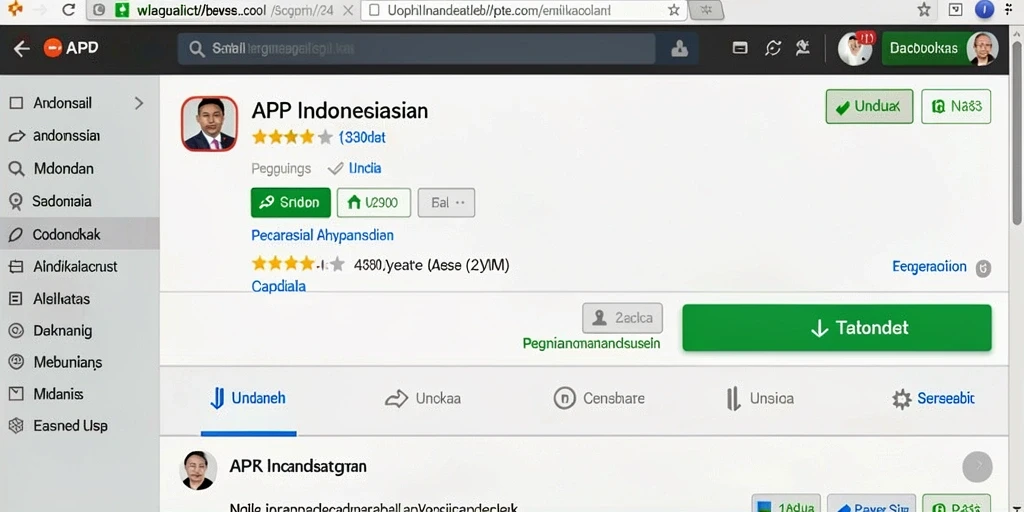This screenshot has width=1024, height=512.
Task: Click the page vertical scrollbar
Action: coord(1017,131)
